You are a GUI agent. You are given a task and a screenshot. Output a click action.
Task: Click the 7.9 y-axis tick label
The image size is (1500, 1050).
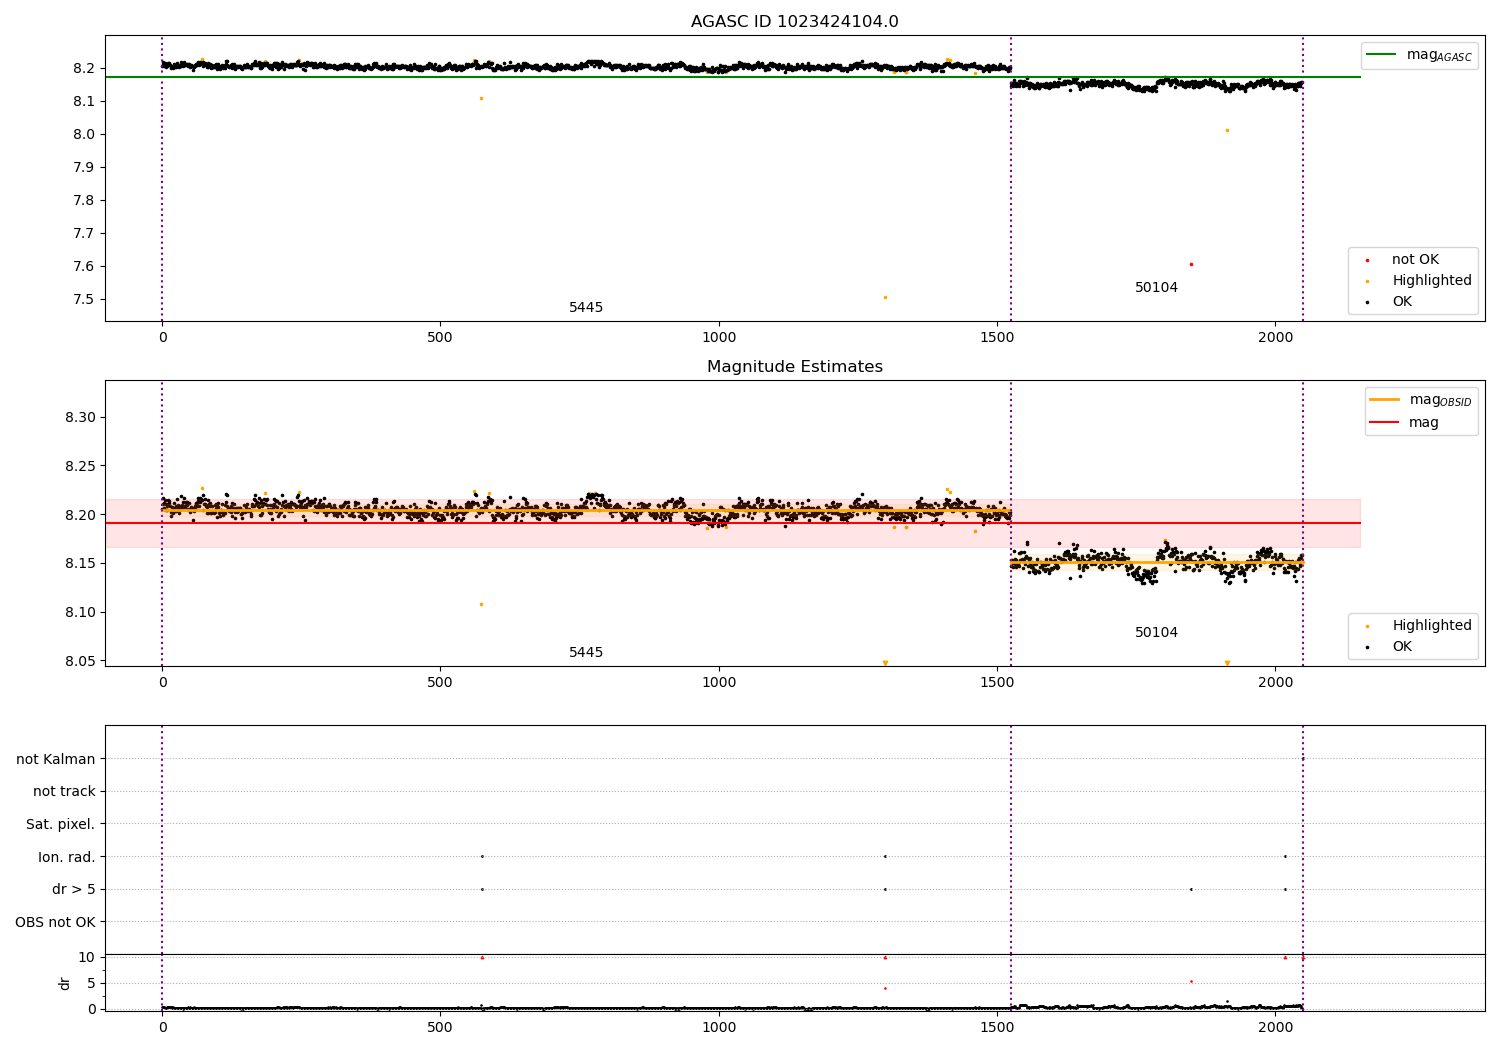83,167
